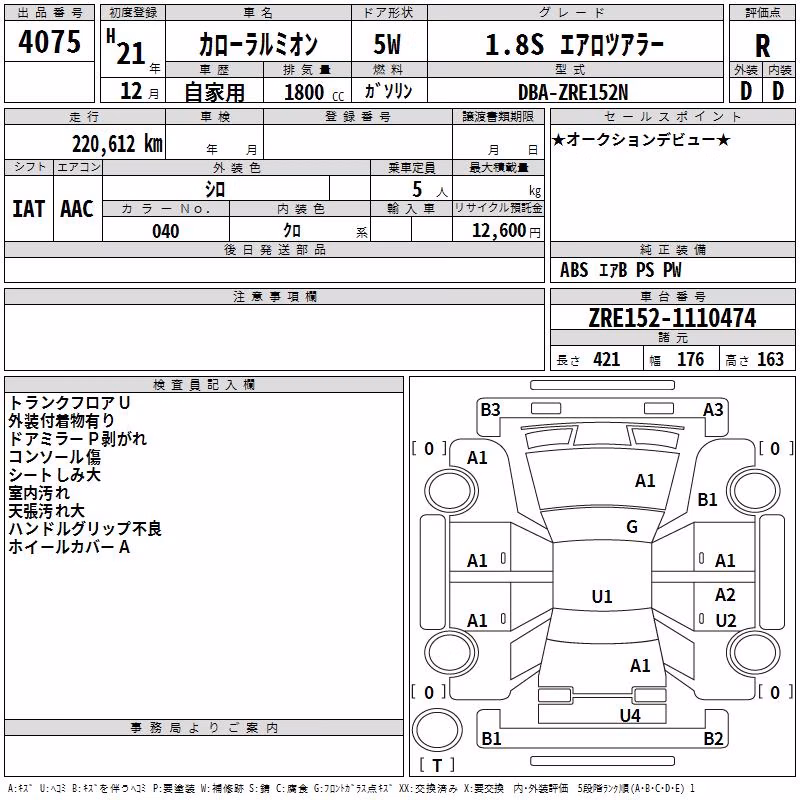
Task: Select the note 天張汚れ大
Action: (46, 511)
